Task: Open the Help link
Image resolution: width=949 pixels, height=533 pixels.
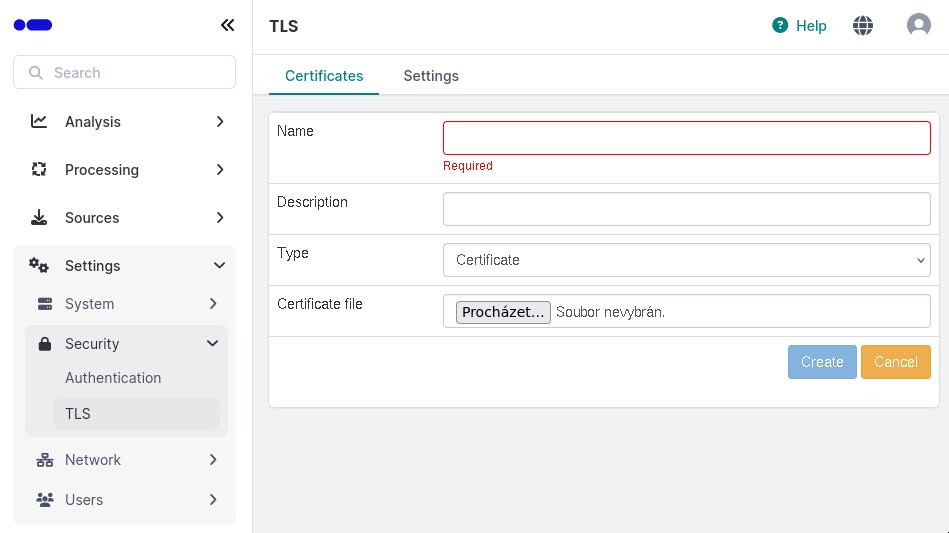Action: click(x=811, y=25)
